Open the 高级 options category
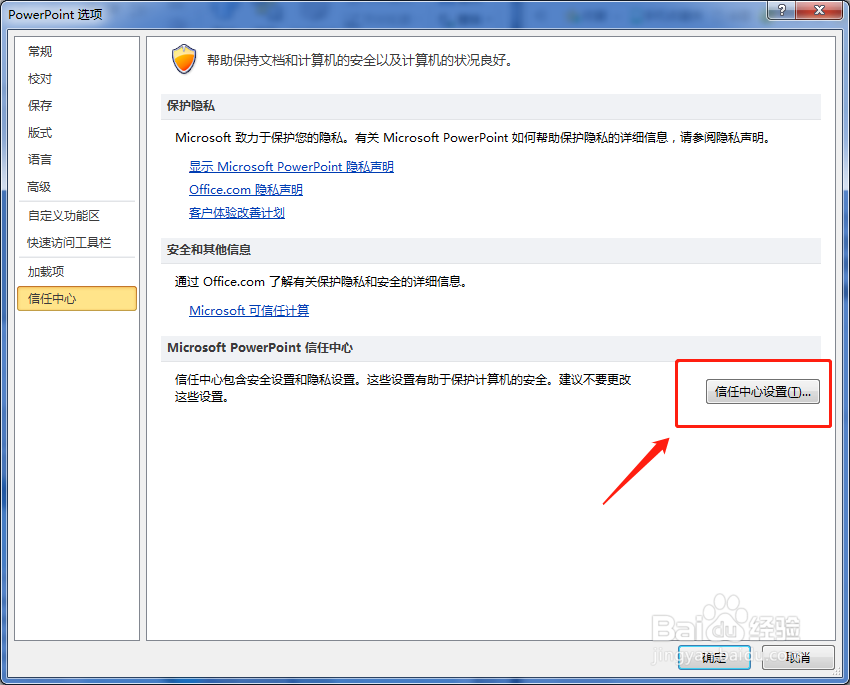 tap(40, 187)
